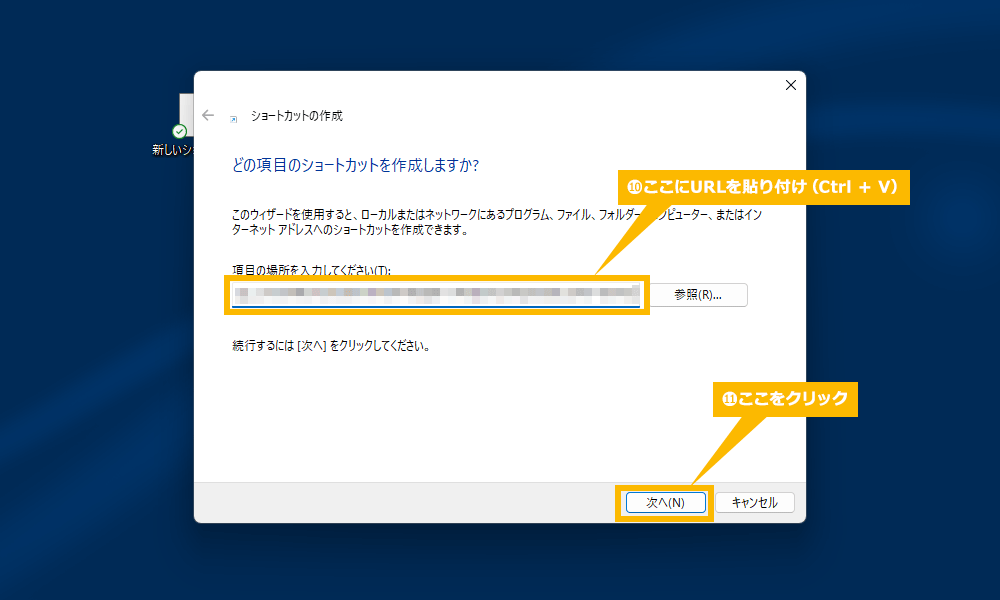This screenshot has height=600, width=1000.
Task: Click the ショートカットの作成 title text
Action: (x=297, y=115)
